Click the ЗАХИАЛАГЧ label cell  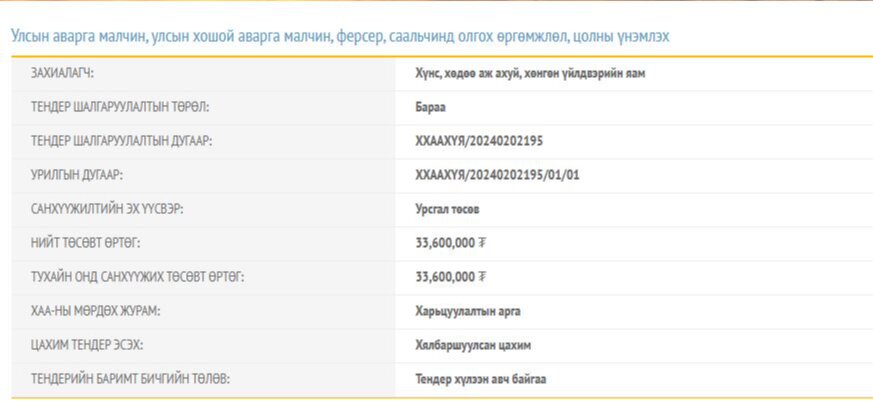[x=70, y=73]
